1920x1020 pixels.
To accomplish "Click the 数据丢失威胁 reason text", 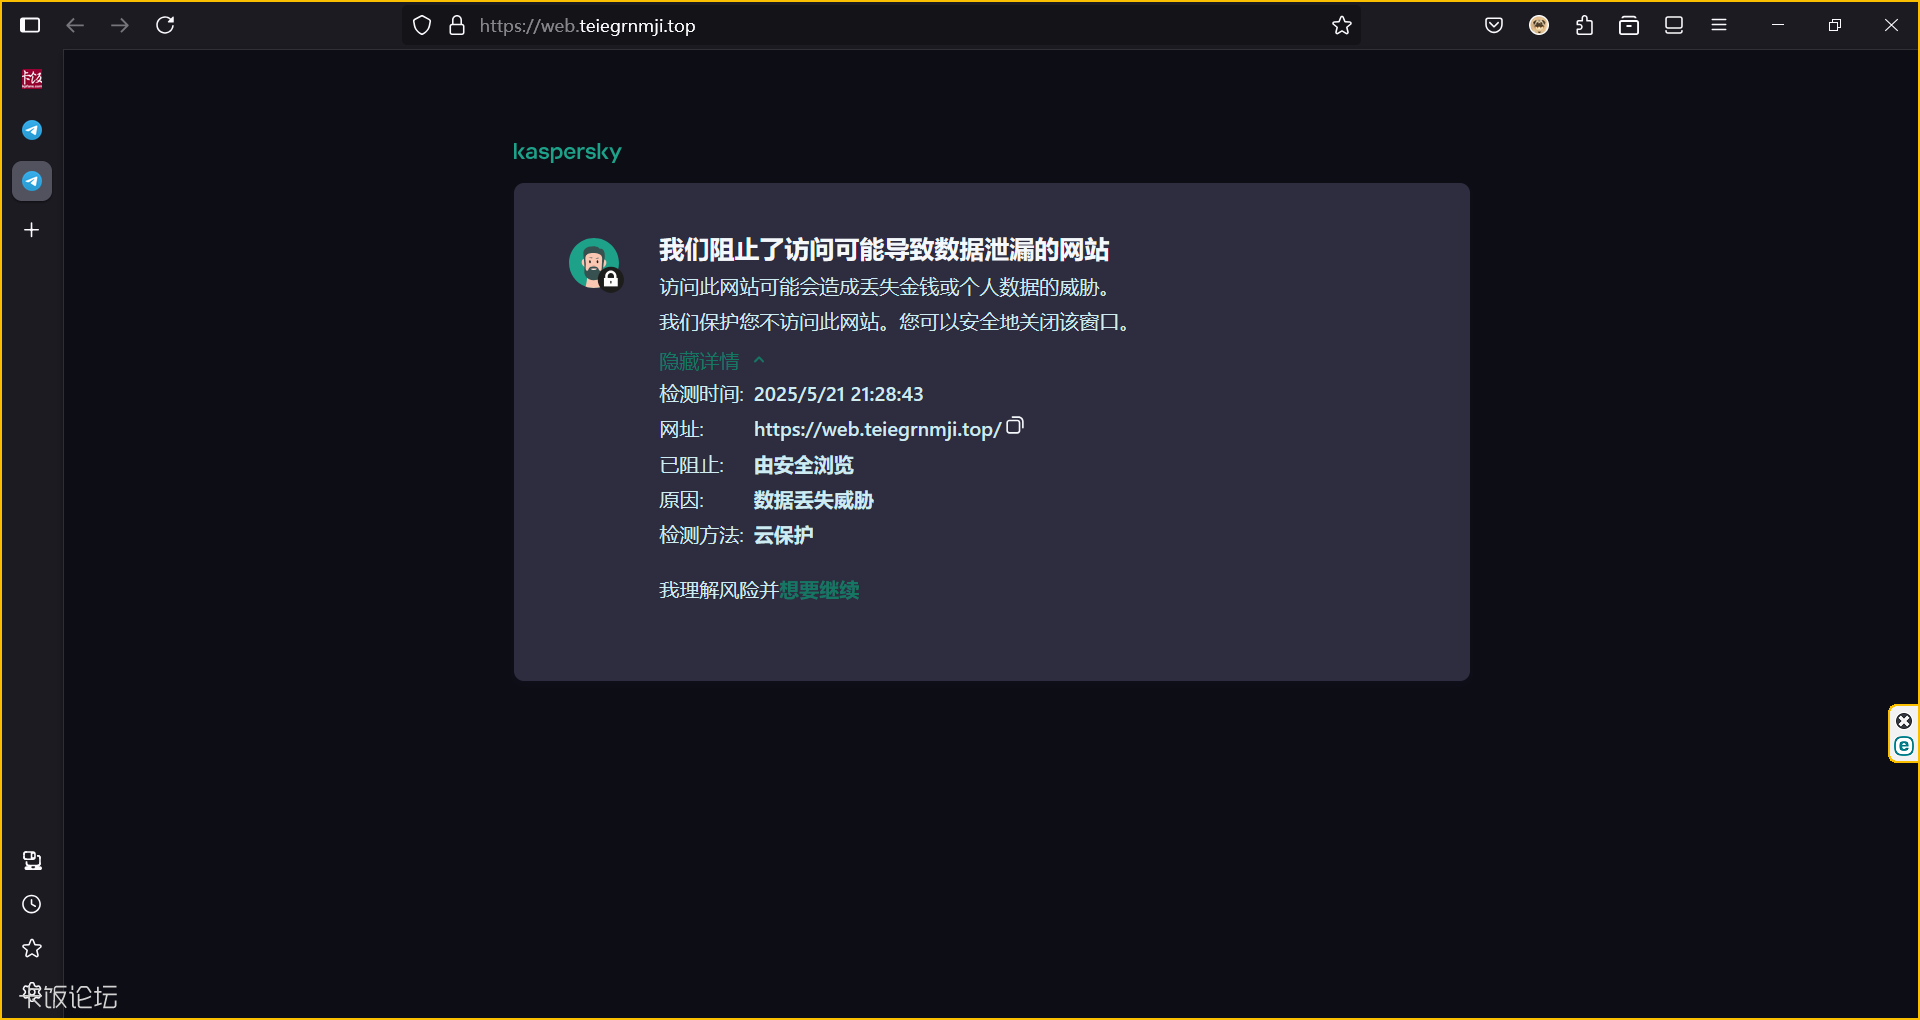I will 813,500.
